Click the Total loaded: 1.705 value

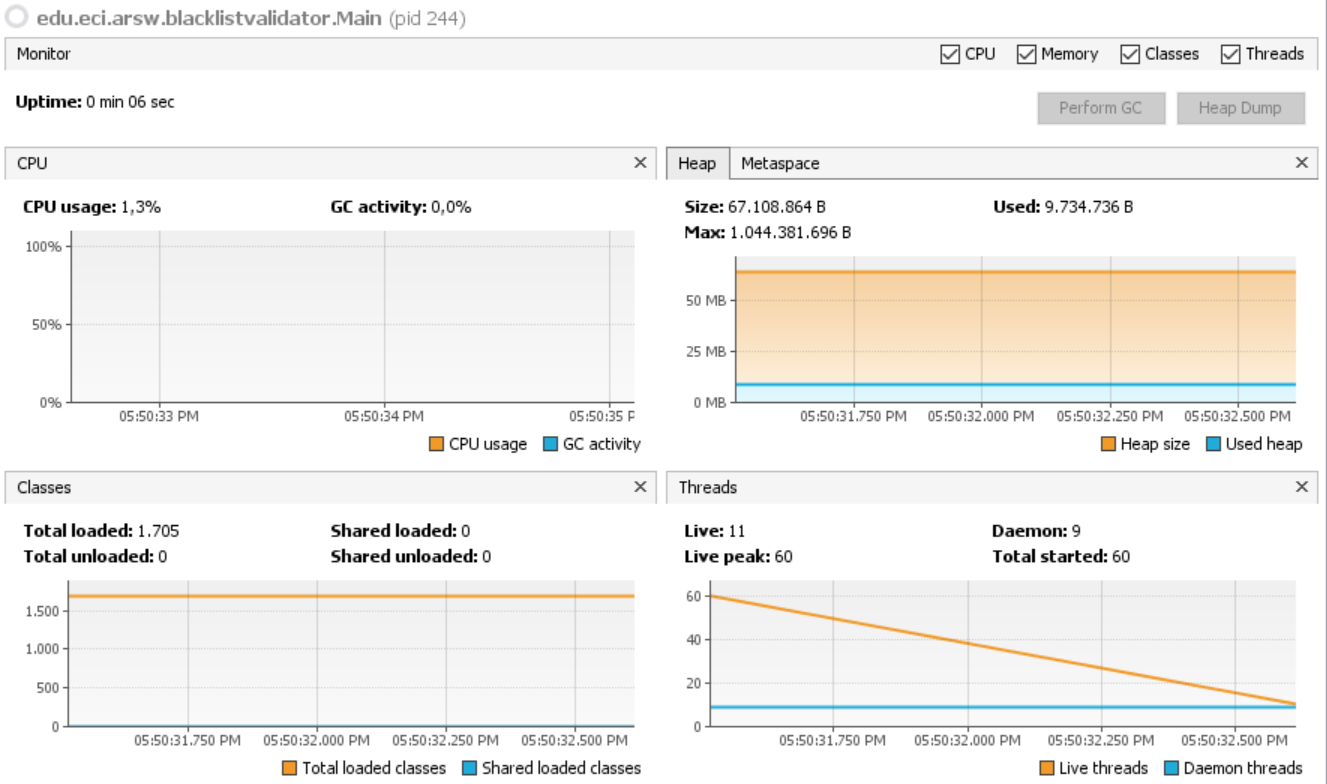point(101,531)
